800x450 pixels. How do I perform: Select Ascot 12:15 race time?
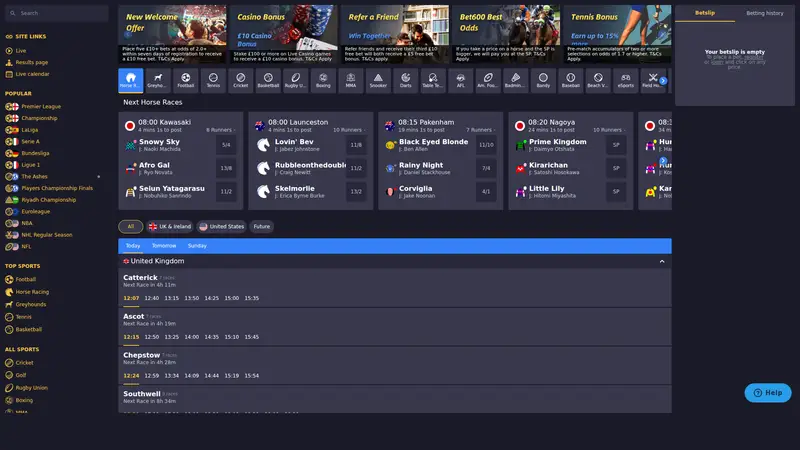pos(131,337)
